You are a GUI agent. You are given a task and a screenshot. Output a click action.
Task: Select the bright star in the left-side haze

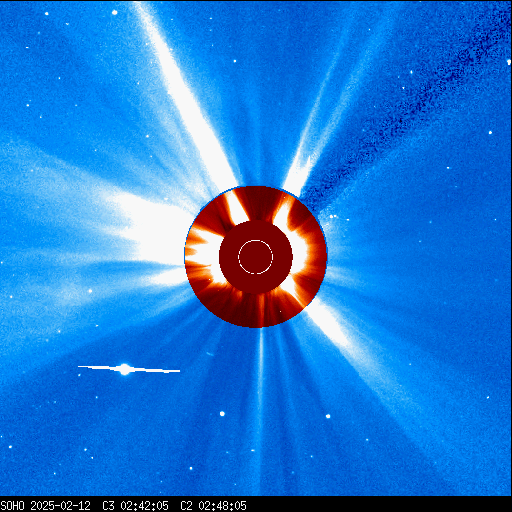pos(90,291)
